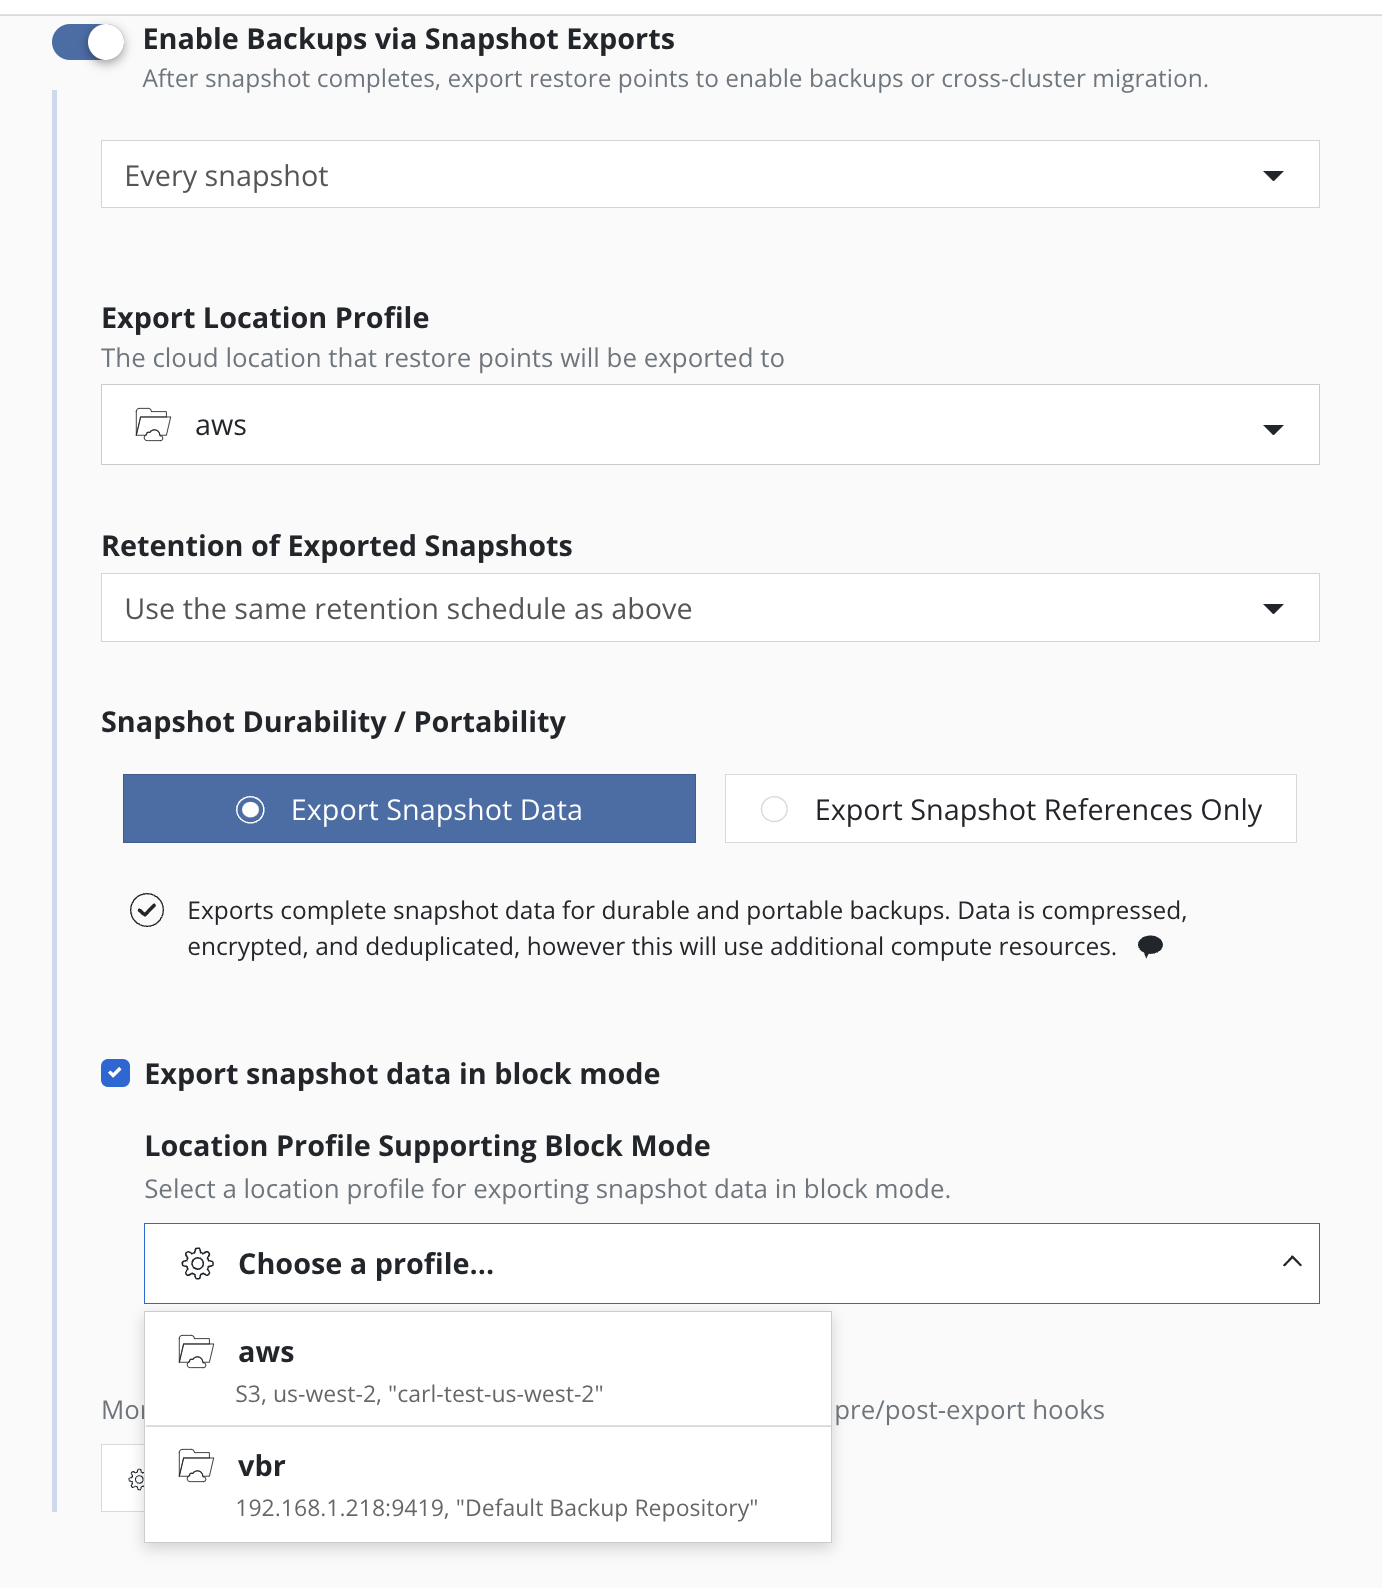Image resolution: width=1382 pixels, height=1588 pixels.
Task: Expand the Export Location Profile dropdown arrow
Action: tap(1272, 429)
